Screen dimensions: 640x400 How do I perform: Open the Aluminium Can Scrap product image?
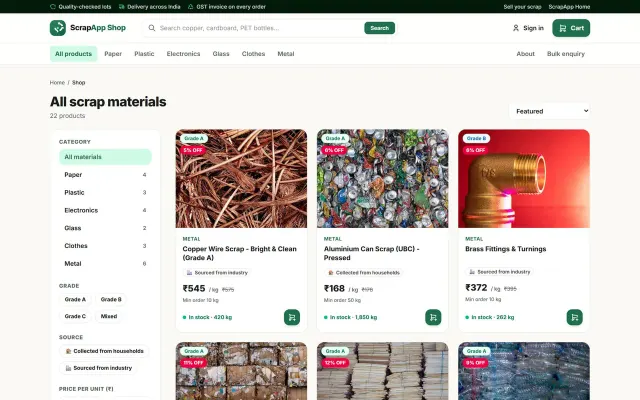pos(382,179)
